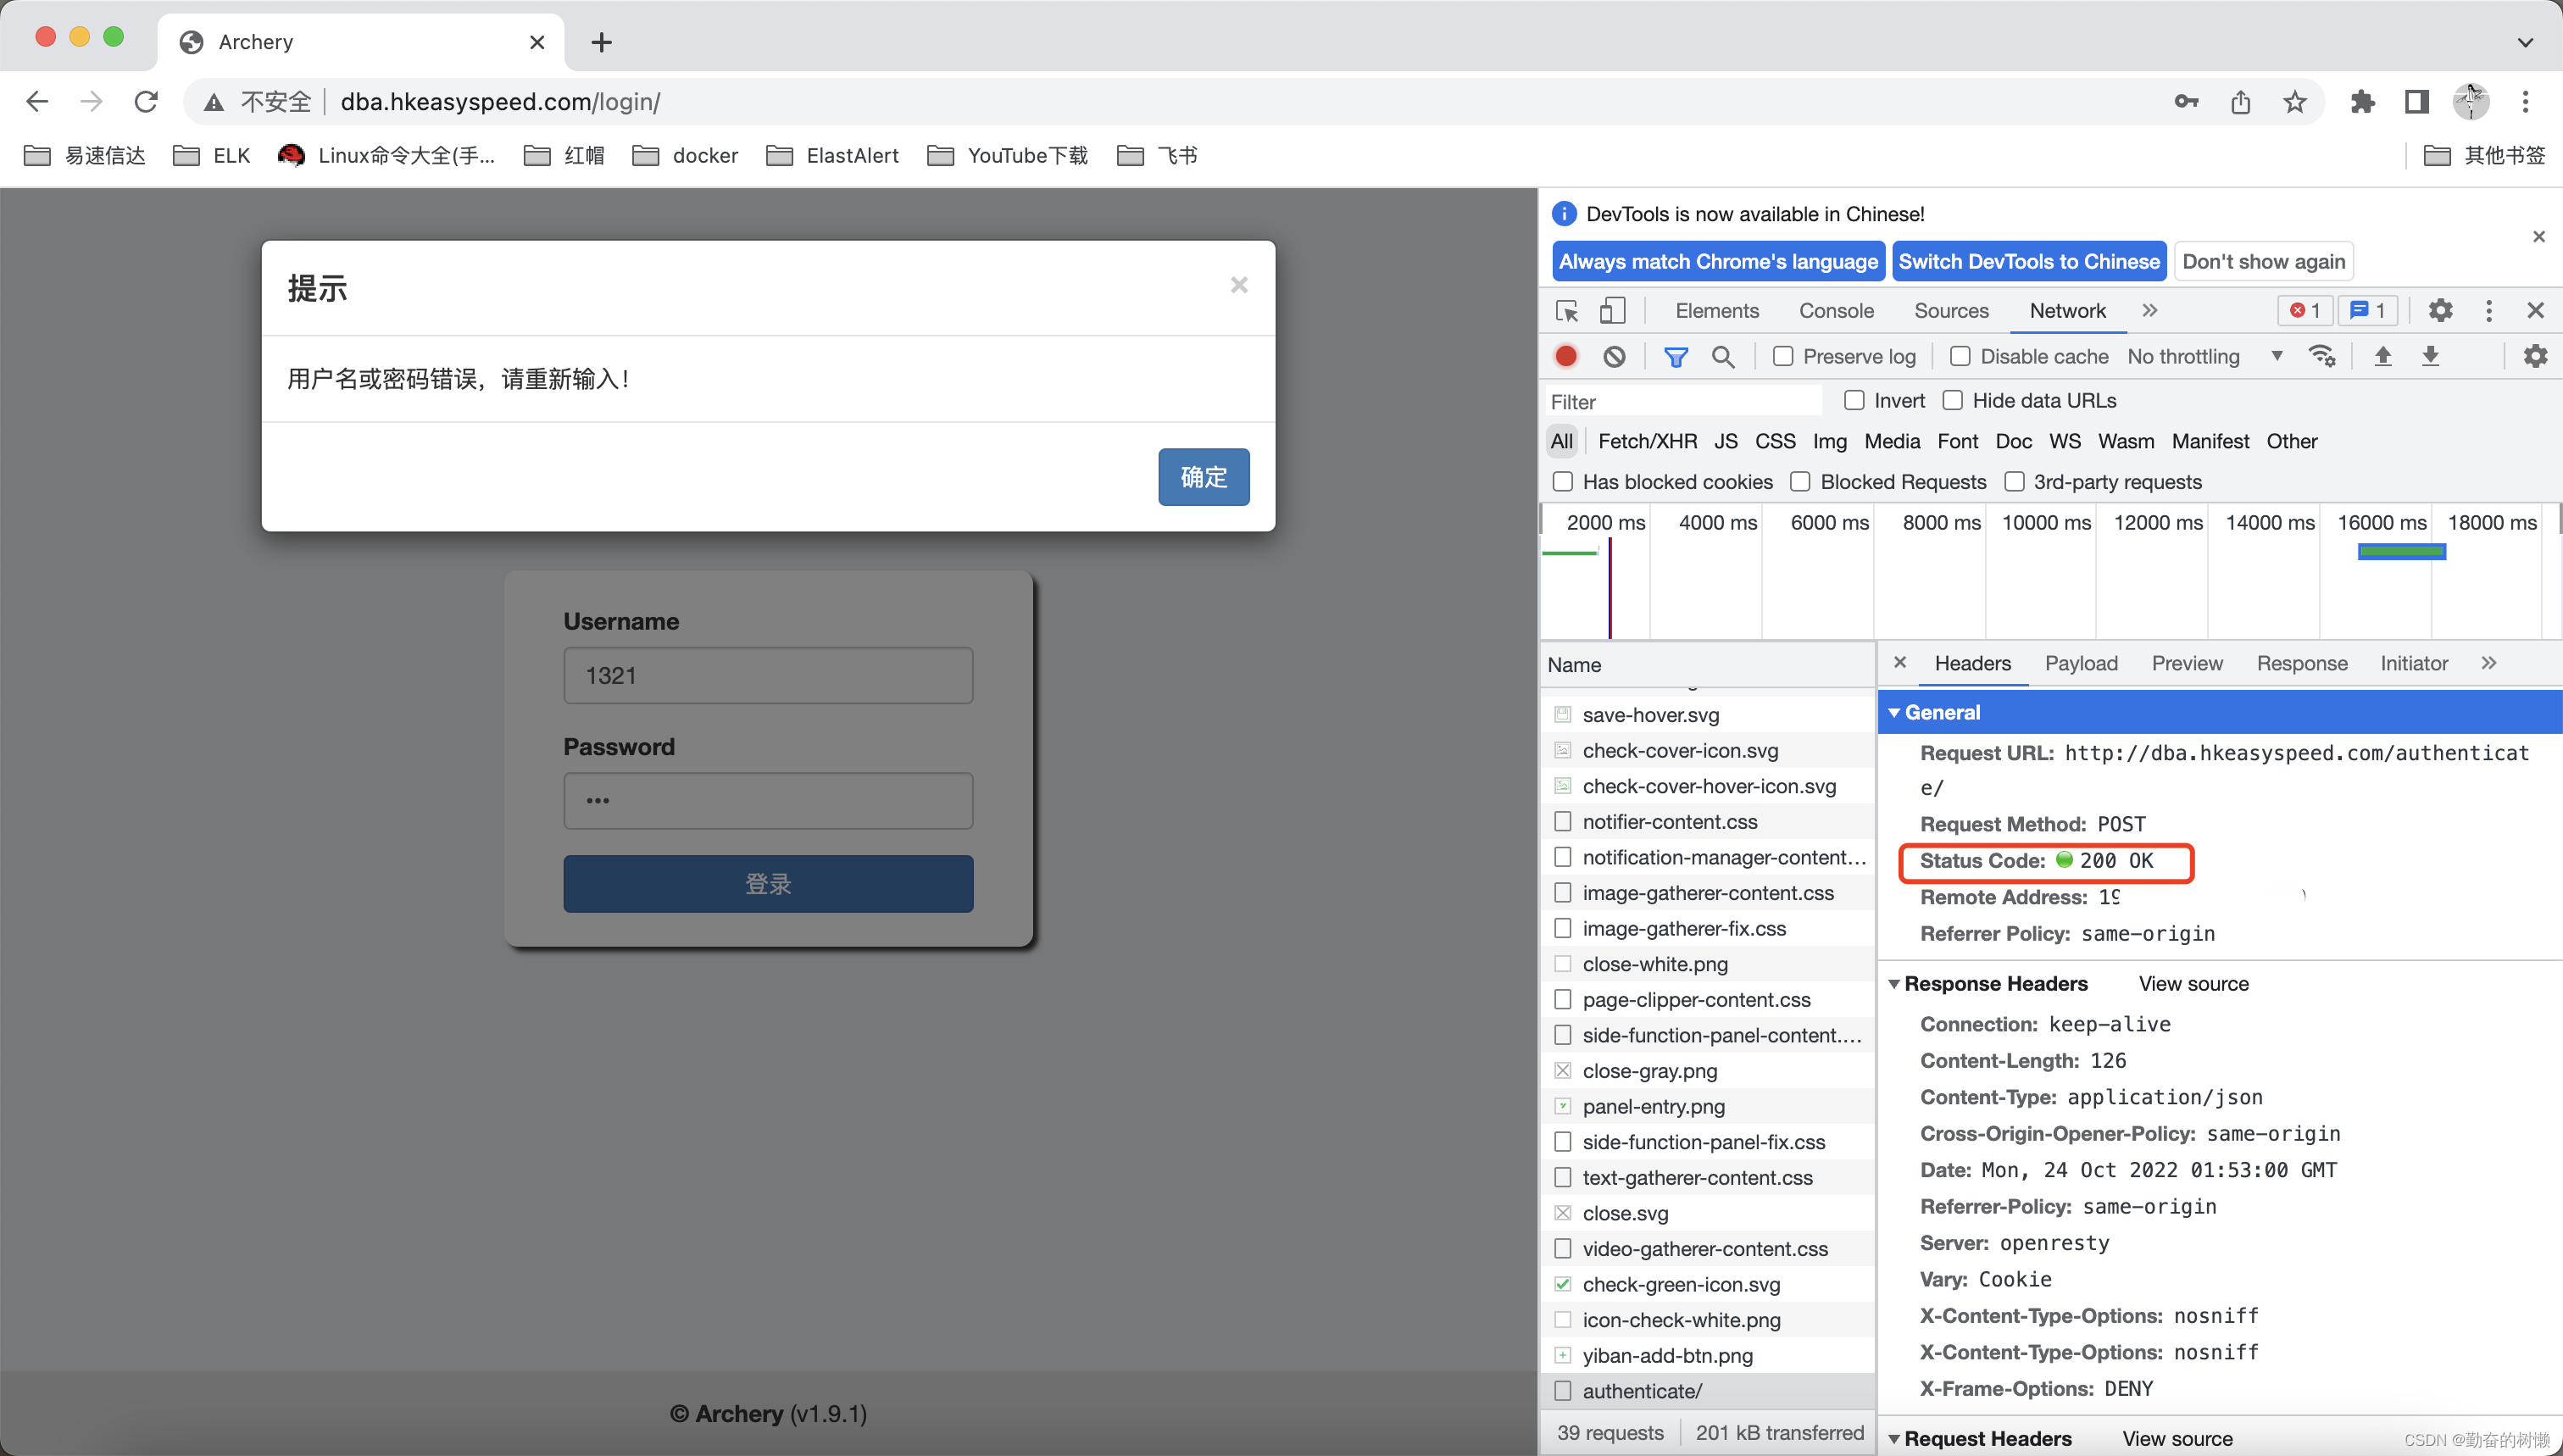Open View source for Response Headers
The height and width of the screenshot is (1456, 2563).
click(x=2192, y=984)
